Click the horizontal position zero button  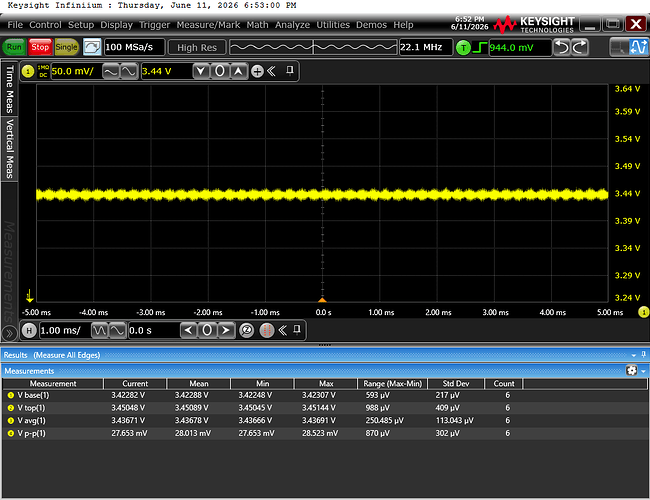click(207, 330)
